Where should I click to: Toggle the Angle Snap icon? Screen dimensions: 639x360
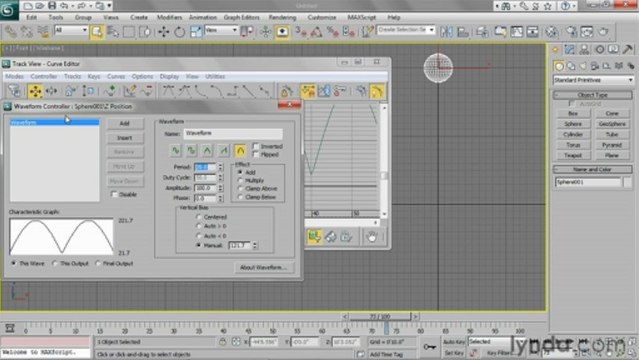pos(316,31)
